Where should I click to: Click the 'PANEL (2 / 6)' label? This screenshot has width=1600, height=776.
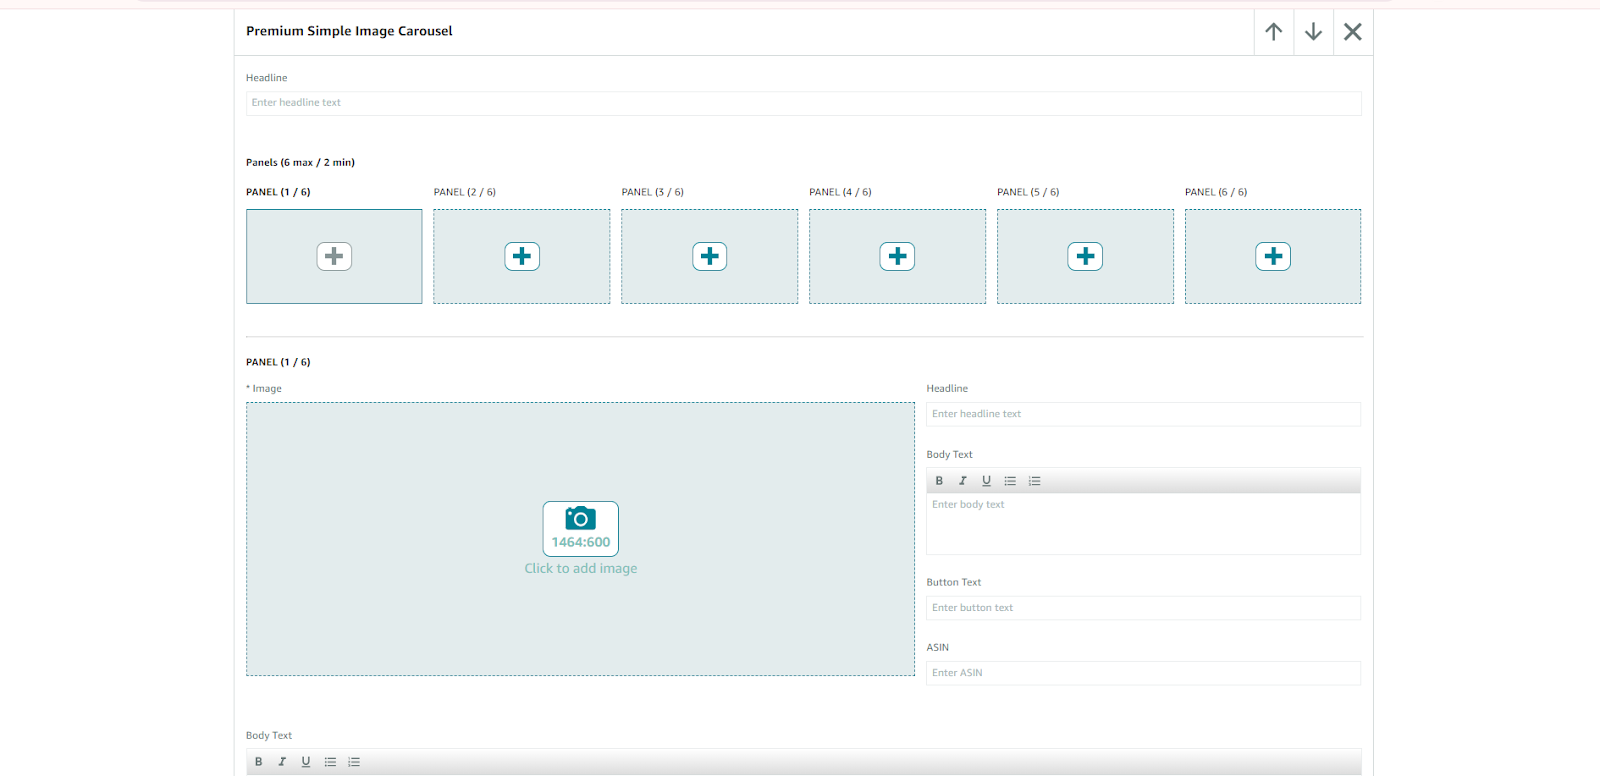(465, 192)
